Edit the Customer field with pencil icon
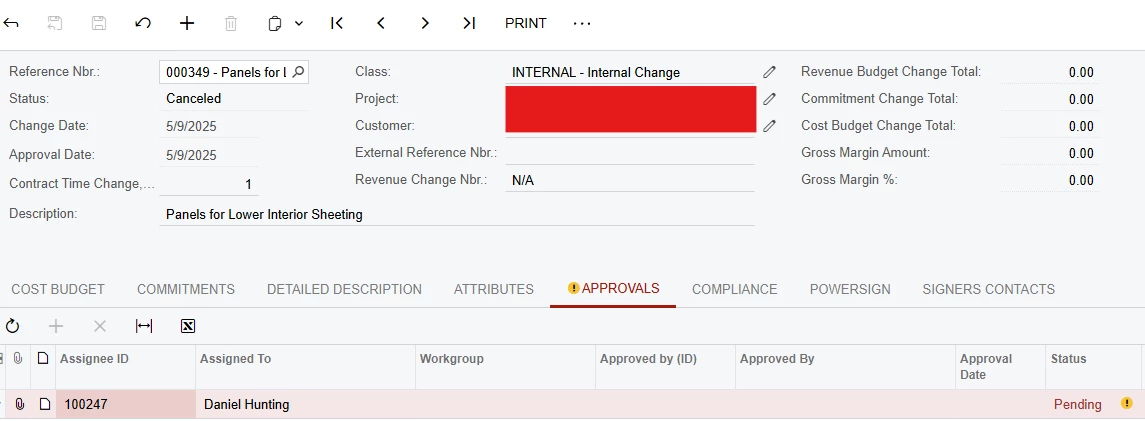Viewport: 1145px width, 421px height. 769,125
